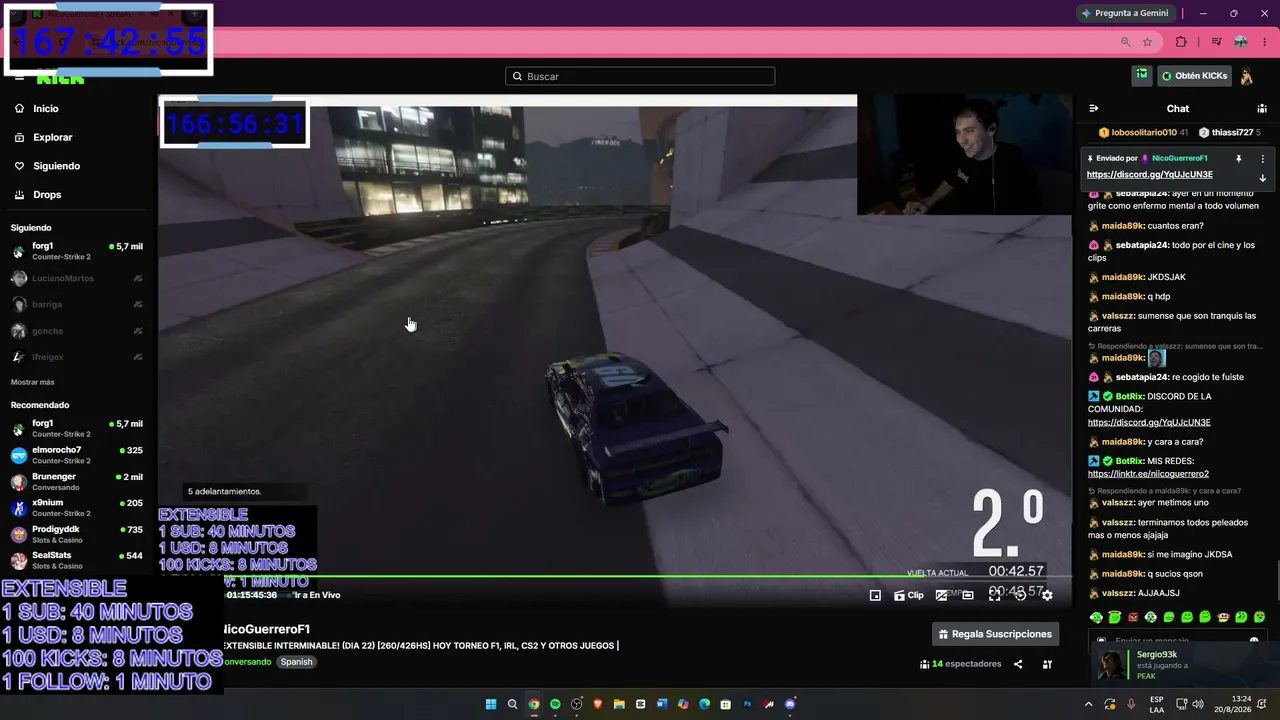The height and width of the screenshot is (720, 1280).
Task: Show hidden system tray icons
Action: 1089,704
